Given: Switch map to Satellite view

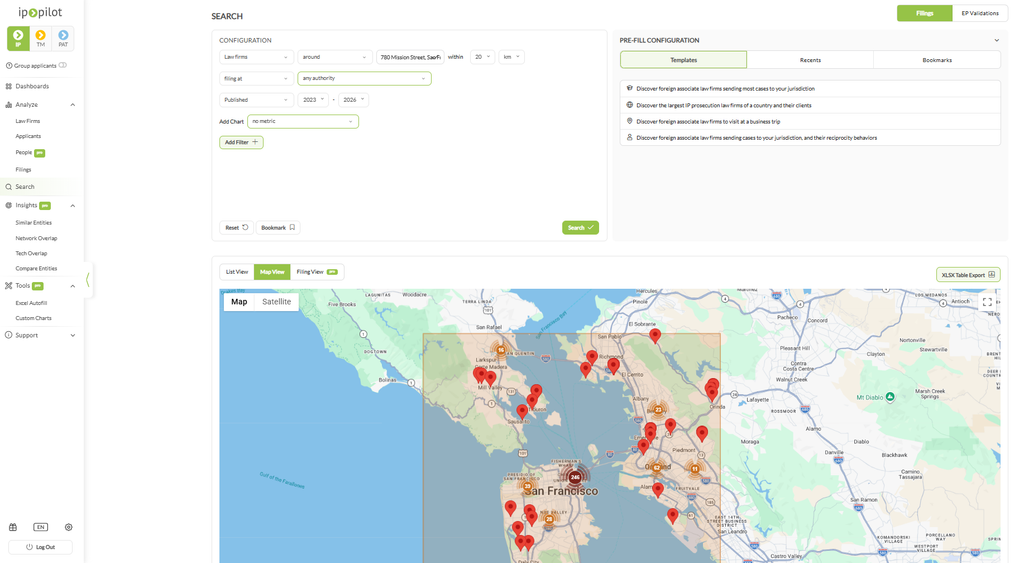Looking at the screenshot, I should click(x=276, y=302).
